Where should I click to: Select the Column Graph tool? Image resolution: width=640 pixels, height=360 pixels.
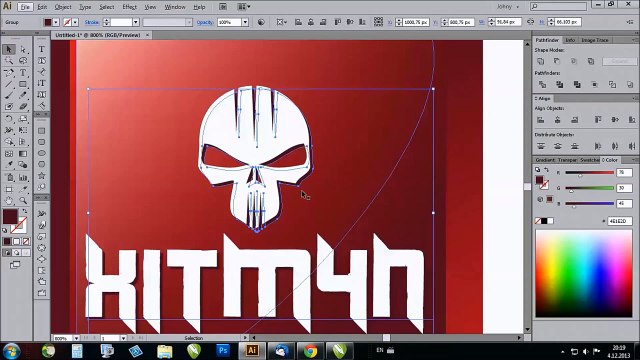pos(23,178)
